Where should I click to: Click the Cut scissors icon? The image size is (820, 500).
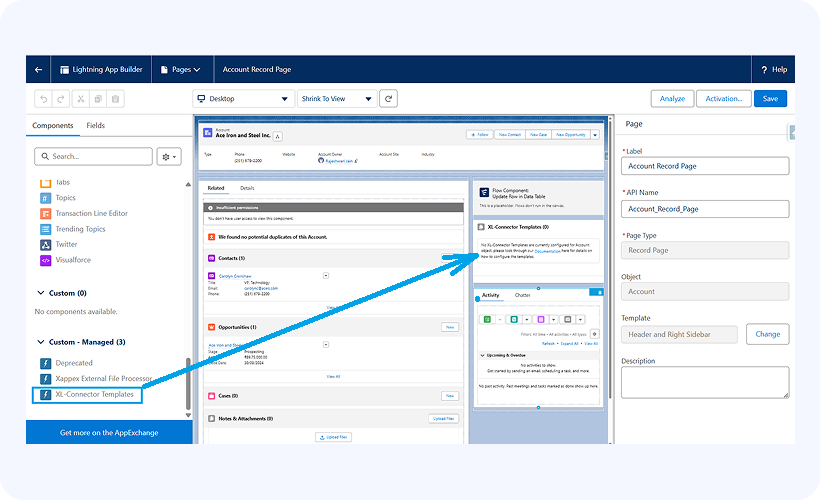tap(81, 99)
